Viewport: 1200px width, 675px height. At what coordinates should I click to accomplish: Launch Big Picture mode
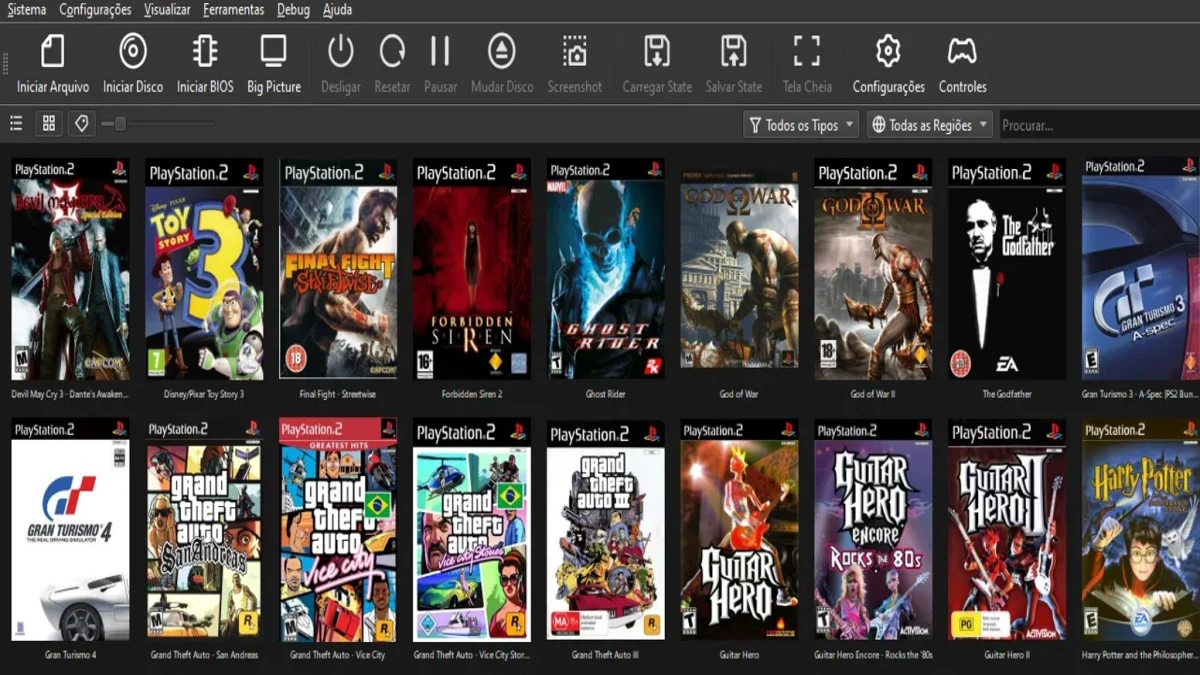pos(273,51)
